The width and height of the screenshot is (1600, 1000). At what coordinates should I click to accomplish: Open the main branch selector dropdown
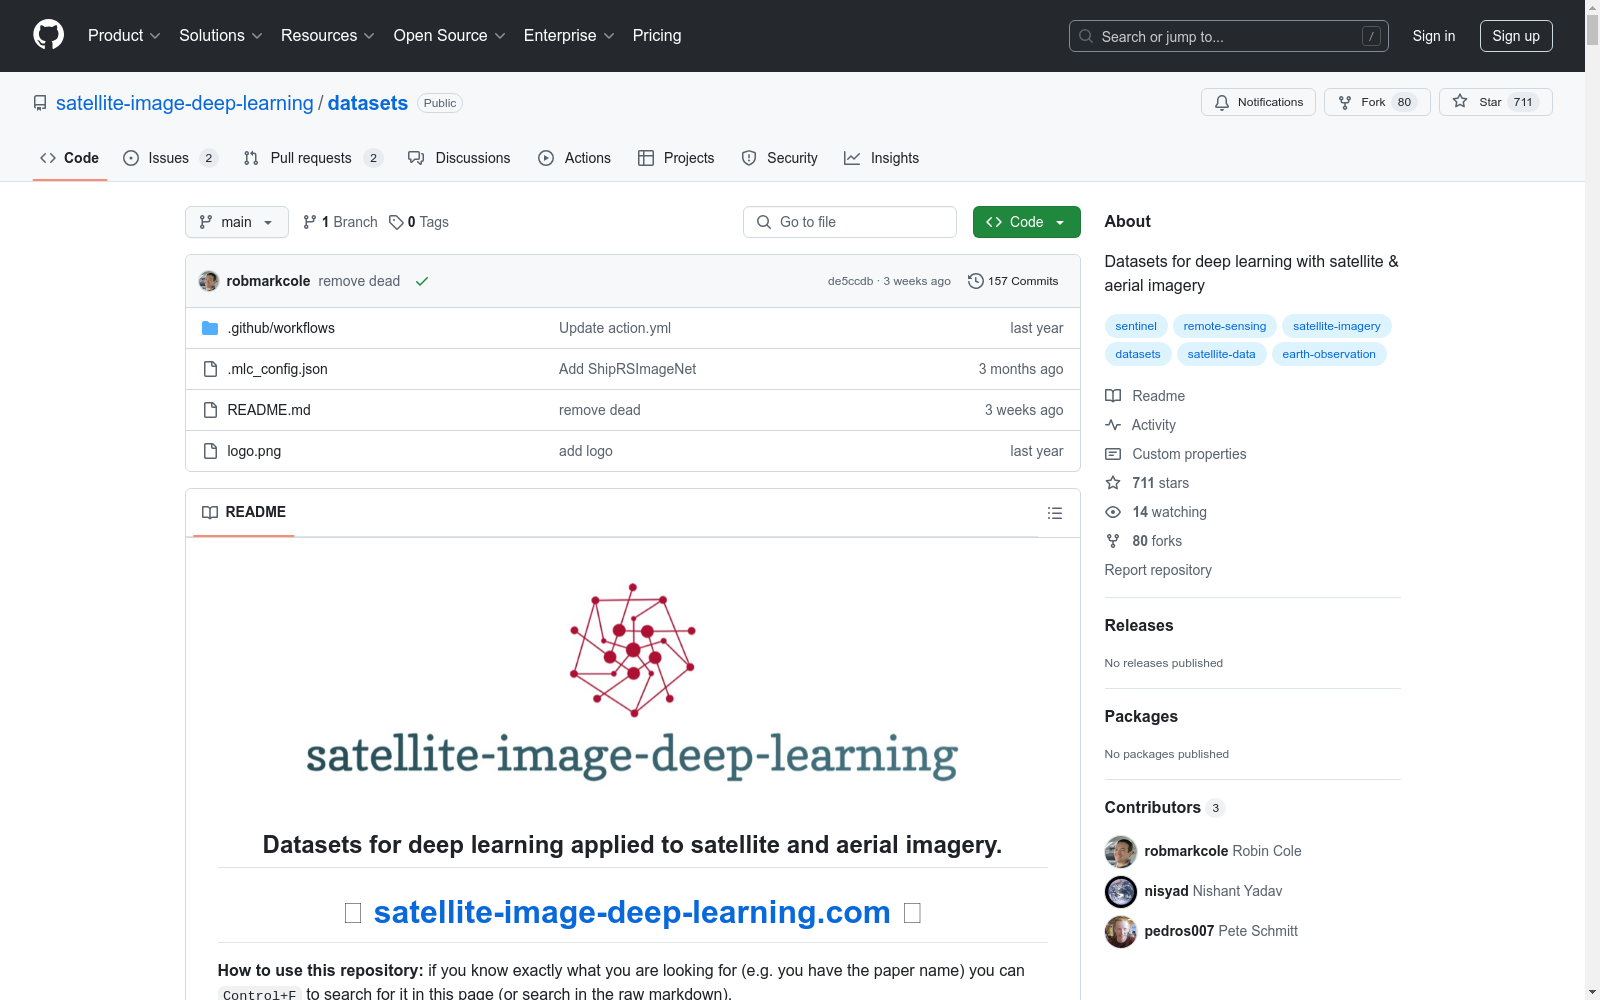coord(237,222)
